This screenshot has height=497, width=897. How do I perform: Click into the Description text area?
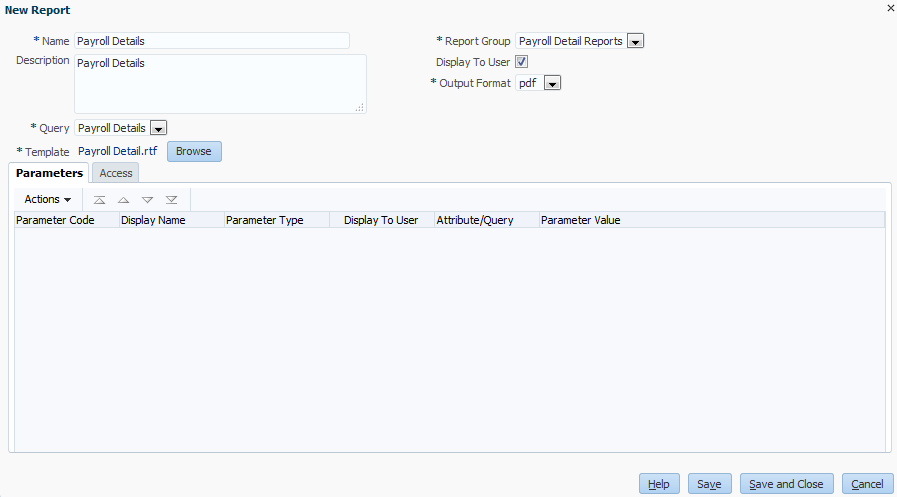click(220, 84)
